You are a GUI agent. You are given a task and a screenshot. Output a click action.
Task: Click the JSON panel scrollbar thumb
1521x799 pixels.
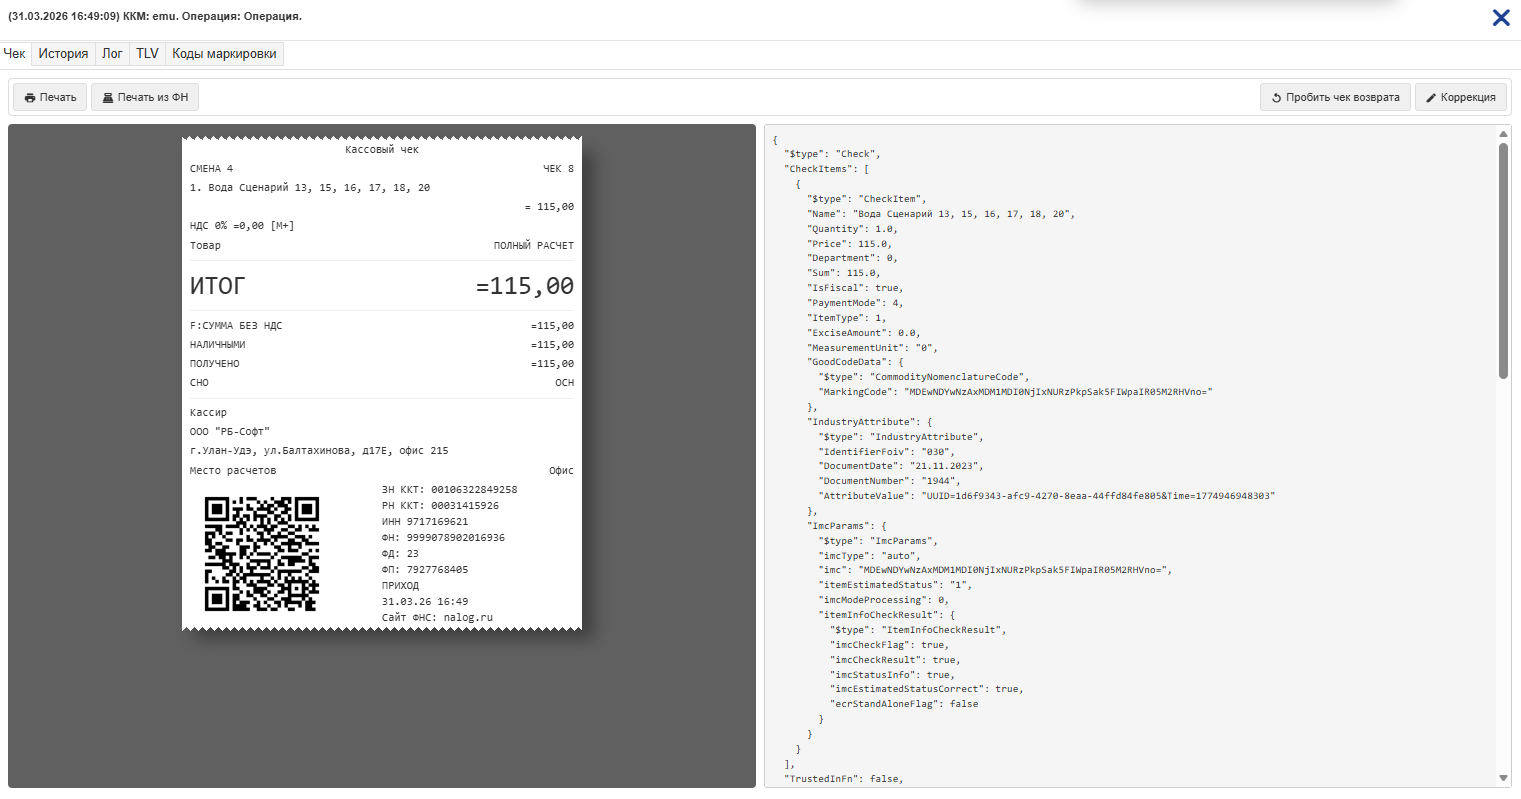(1503, 260)
